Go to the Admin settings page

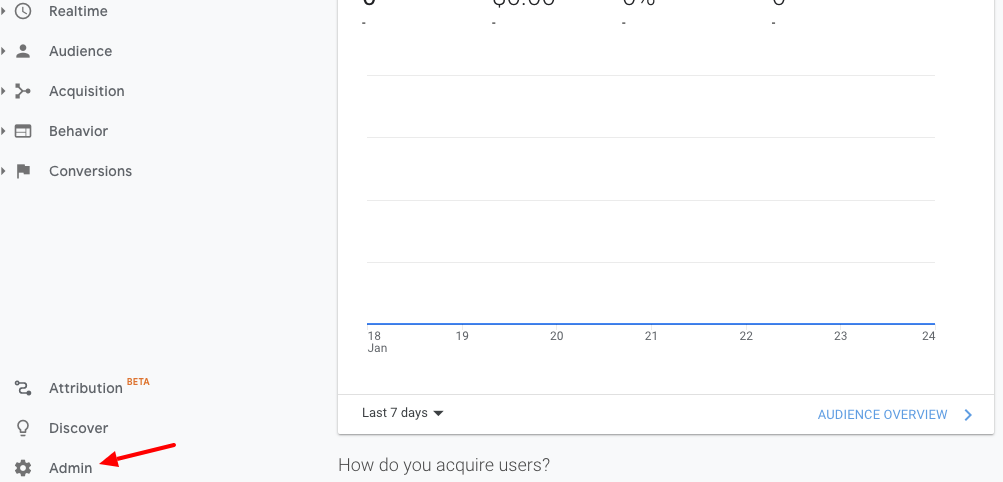click(x=70, y=468)
